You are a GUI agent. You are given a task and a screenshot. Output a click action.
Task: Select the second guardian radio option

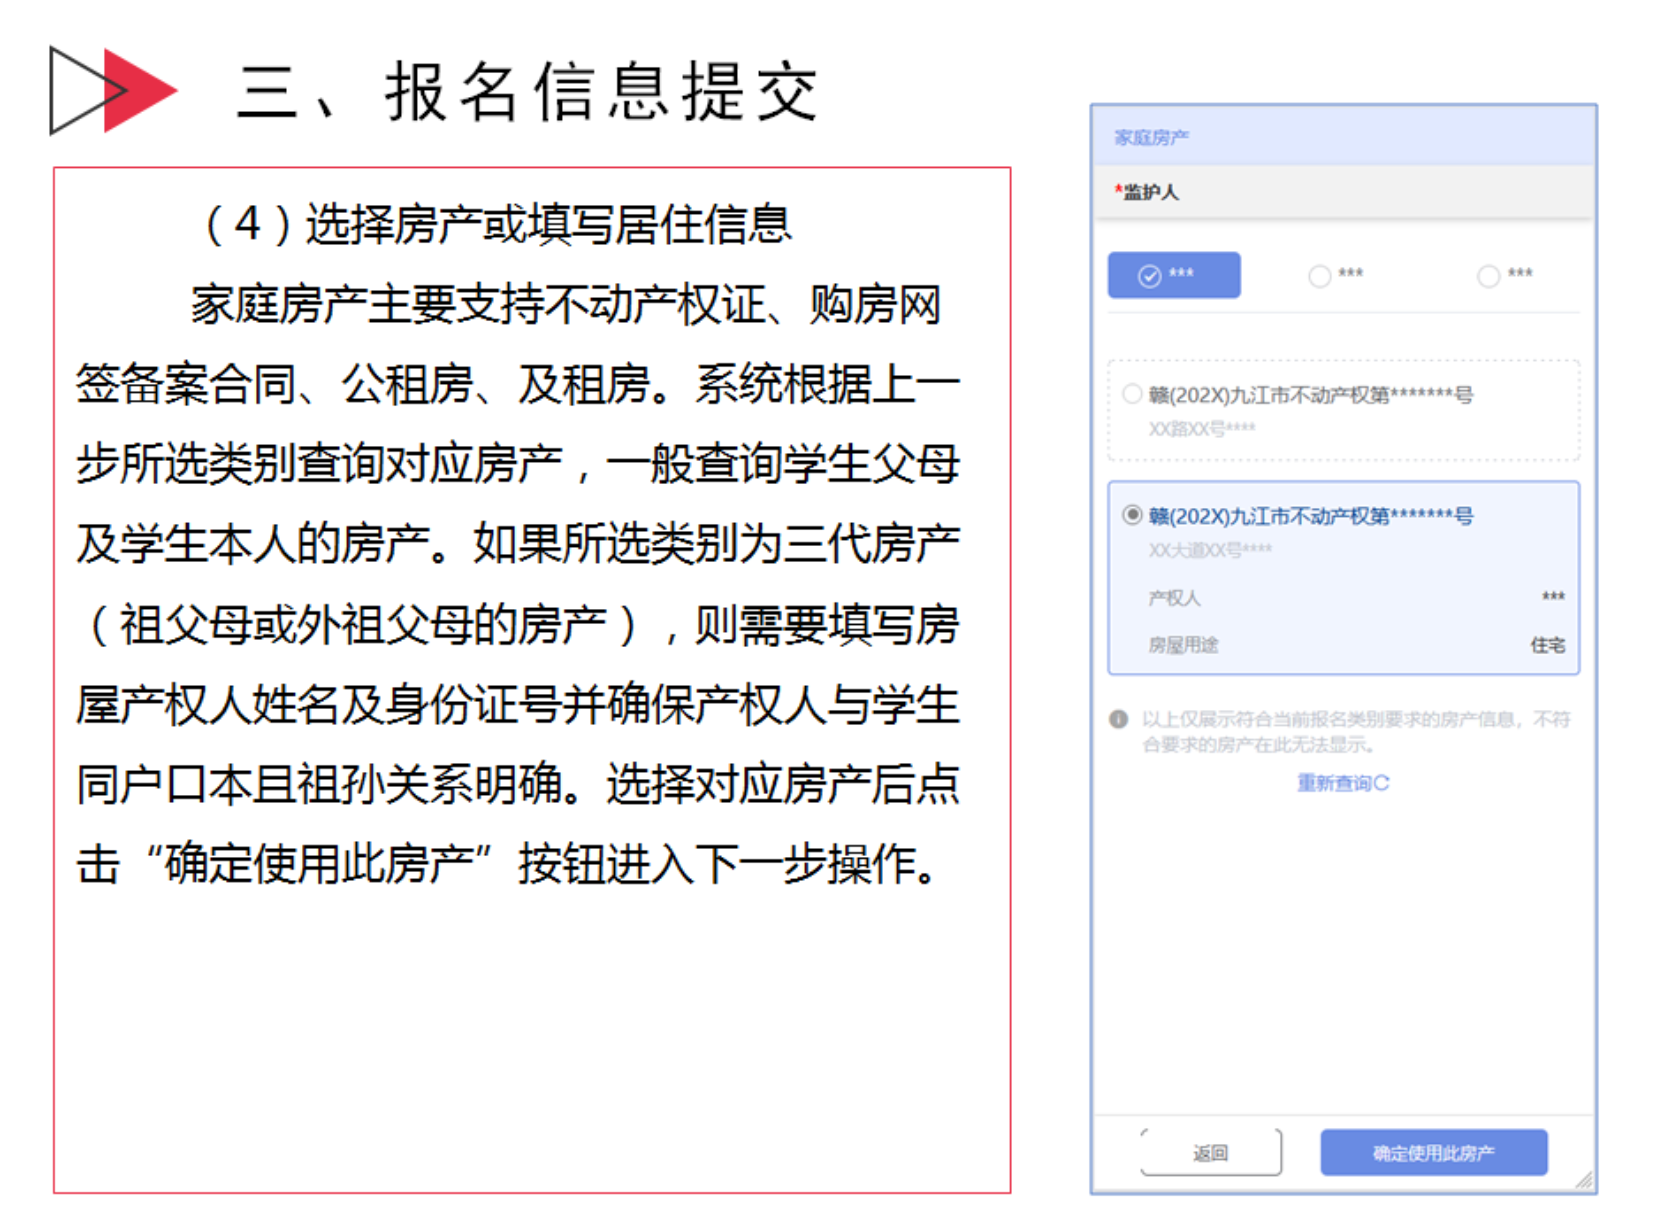[x=1320, y=276]
